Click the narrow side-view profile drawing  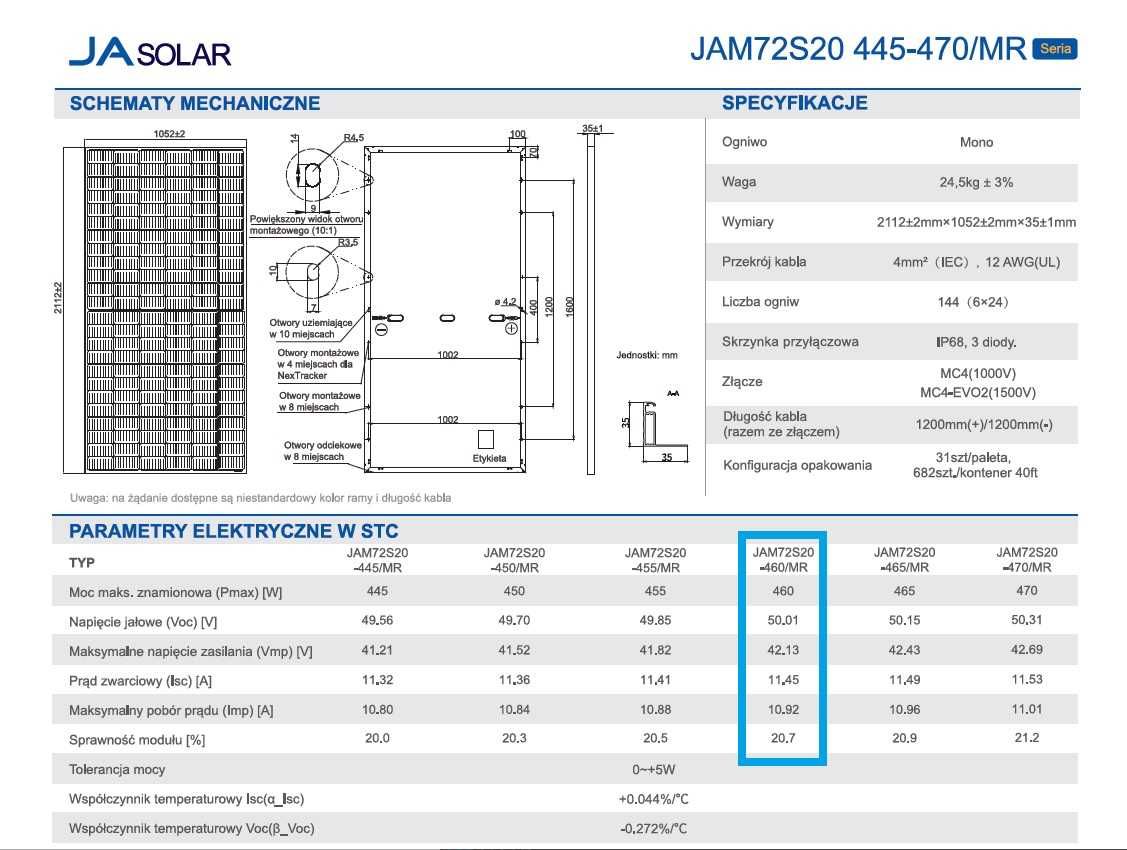point(591,305)
